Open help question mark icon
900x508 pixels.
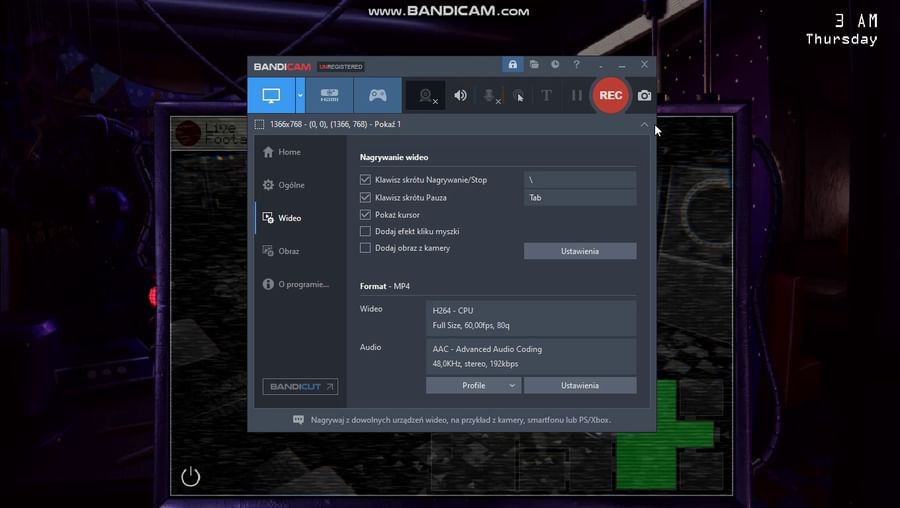[x=576, y=64]
